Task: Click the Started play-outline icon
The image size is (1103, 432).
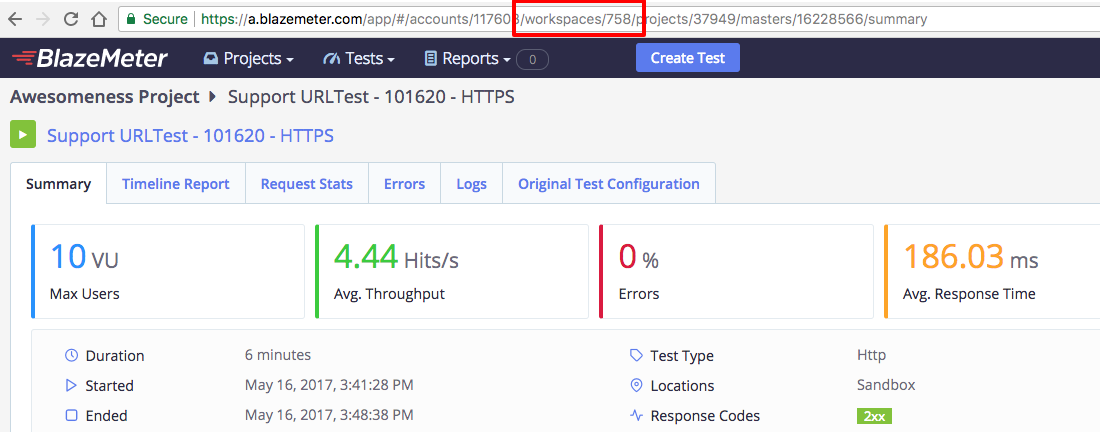Action: (71, 386)
